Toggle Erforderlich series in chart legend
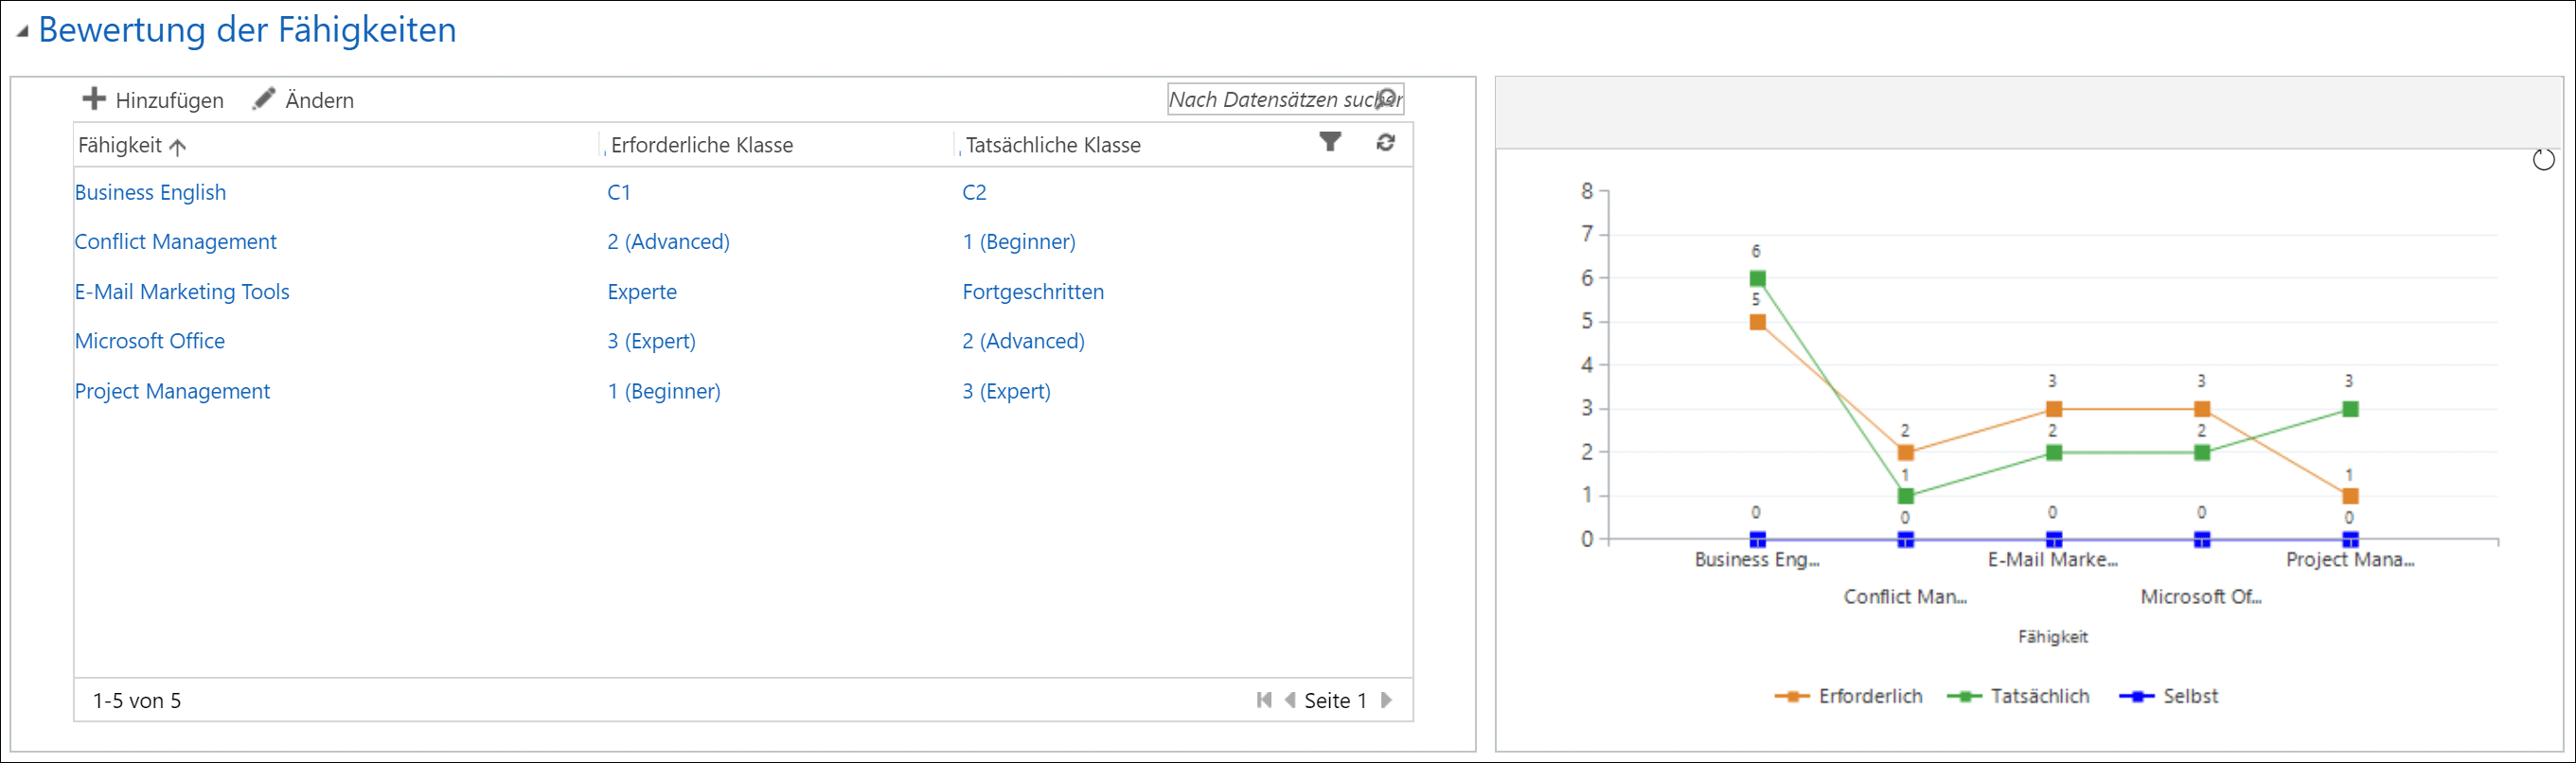This screenshot has height=763, width=2576. (1848, 696)
